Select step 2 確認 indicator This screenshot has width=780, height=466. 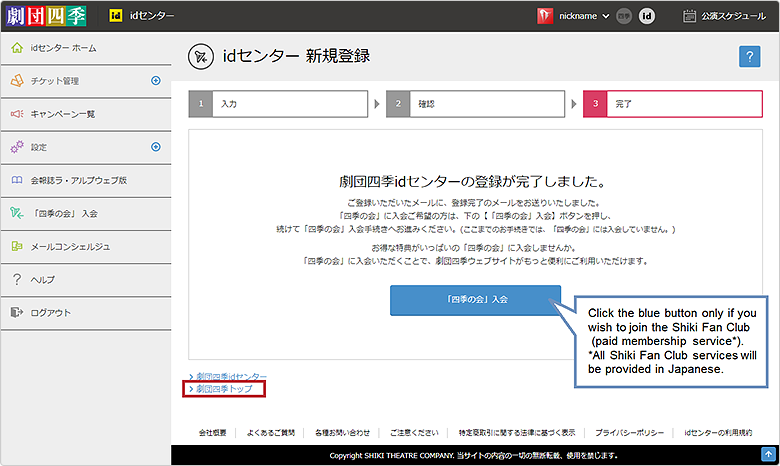click(476, 104)
